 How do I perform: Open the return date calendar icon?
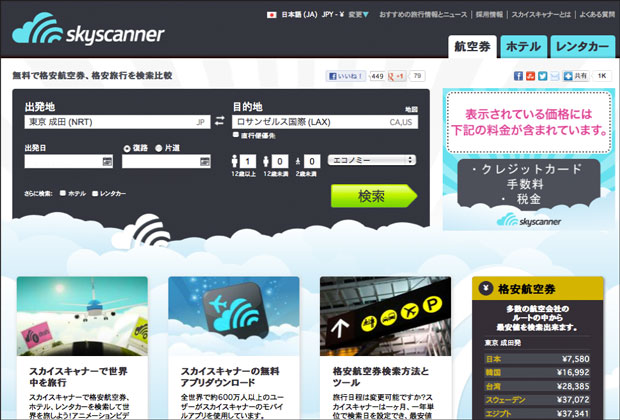(204, 161)
